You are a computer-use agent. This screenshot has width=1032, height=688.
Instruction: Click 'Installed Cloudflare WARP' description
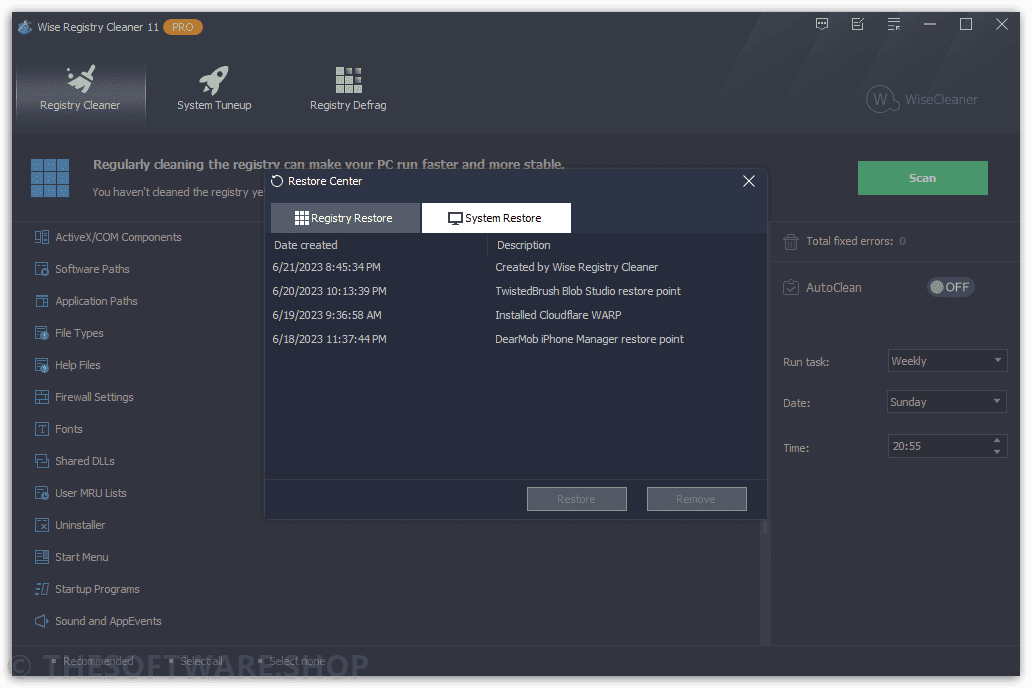point(558,315)
